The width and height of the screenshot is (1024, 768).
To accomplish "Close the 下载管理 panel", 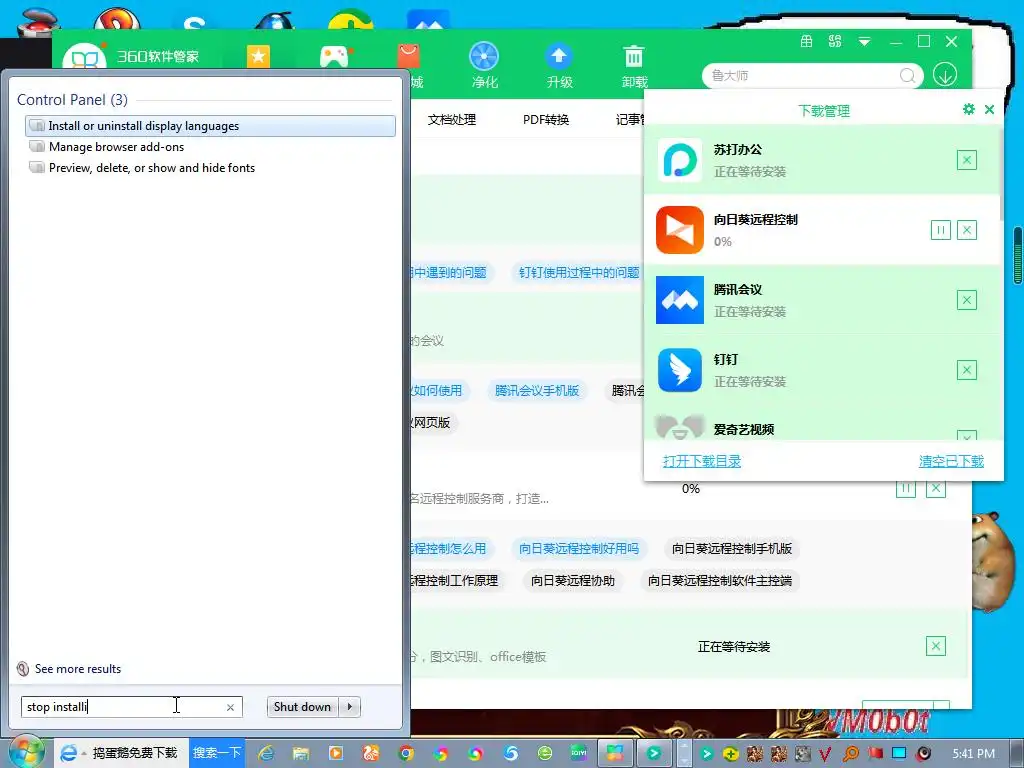I will [989, 110].
